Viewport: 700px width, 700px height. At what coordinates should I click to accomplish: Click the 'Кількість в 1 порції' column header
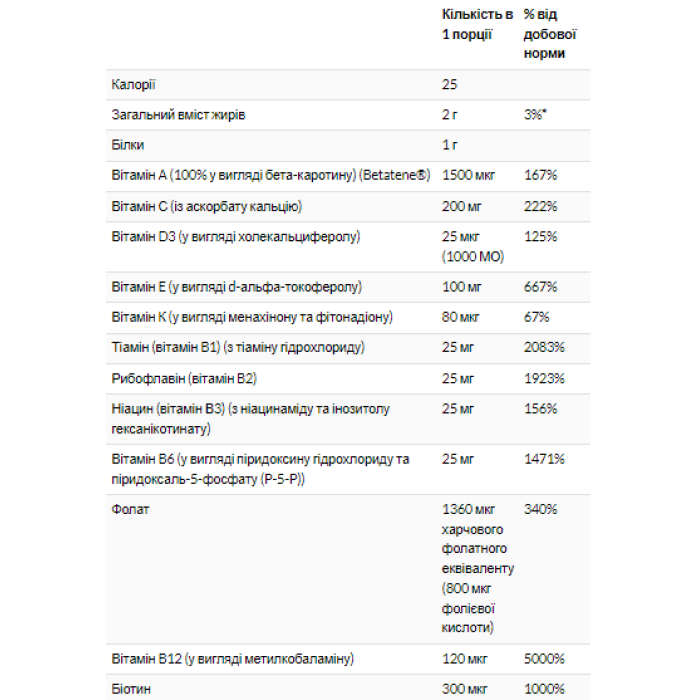point(477,24)
